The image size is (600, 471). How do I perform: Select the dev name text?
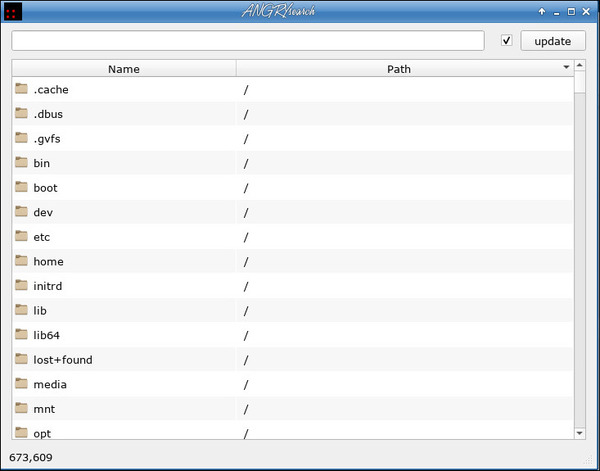pos(43,212)
